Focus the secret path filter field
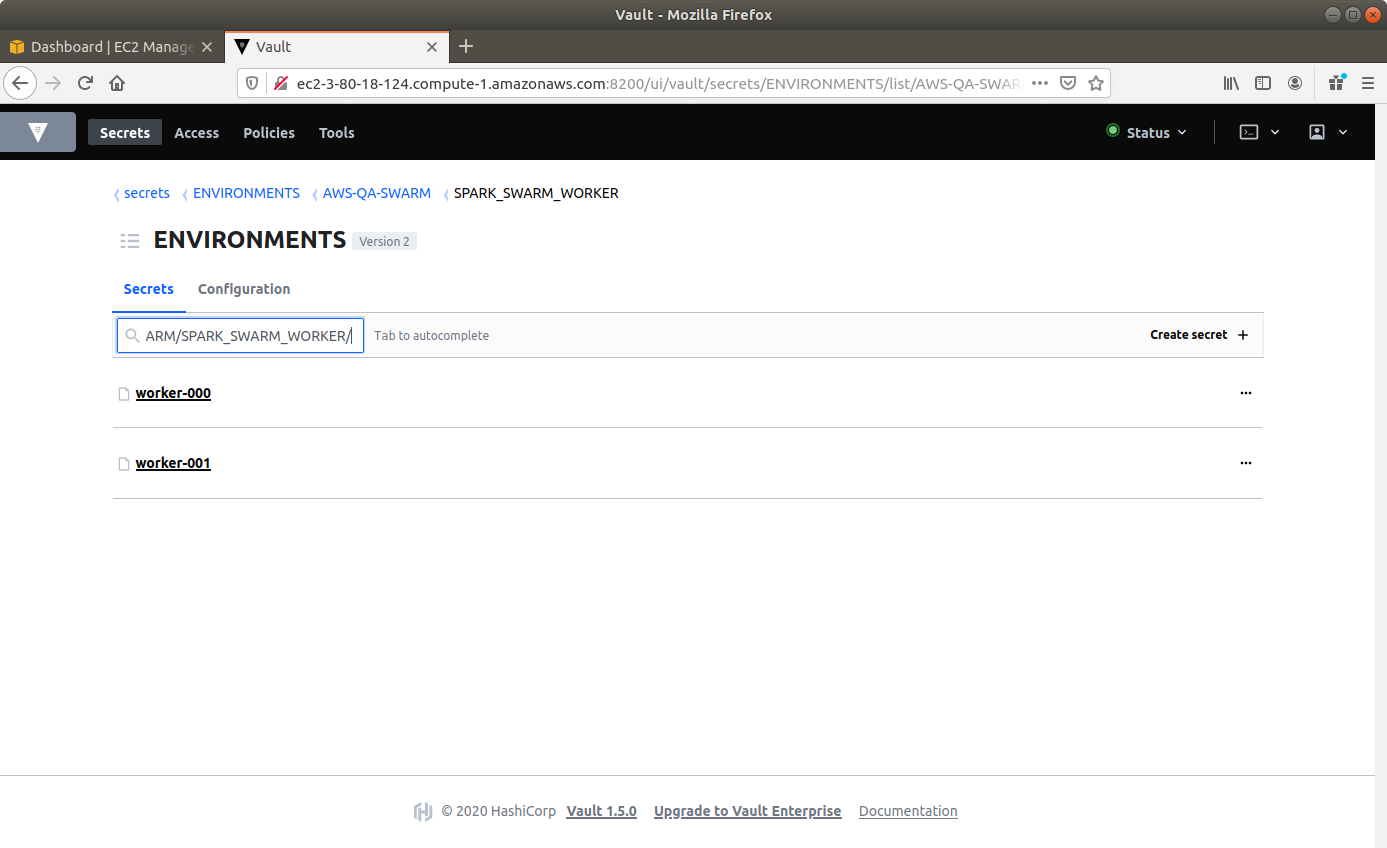The image size is (1387, 848). pos(240,335)
